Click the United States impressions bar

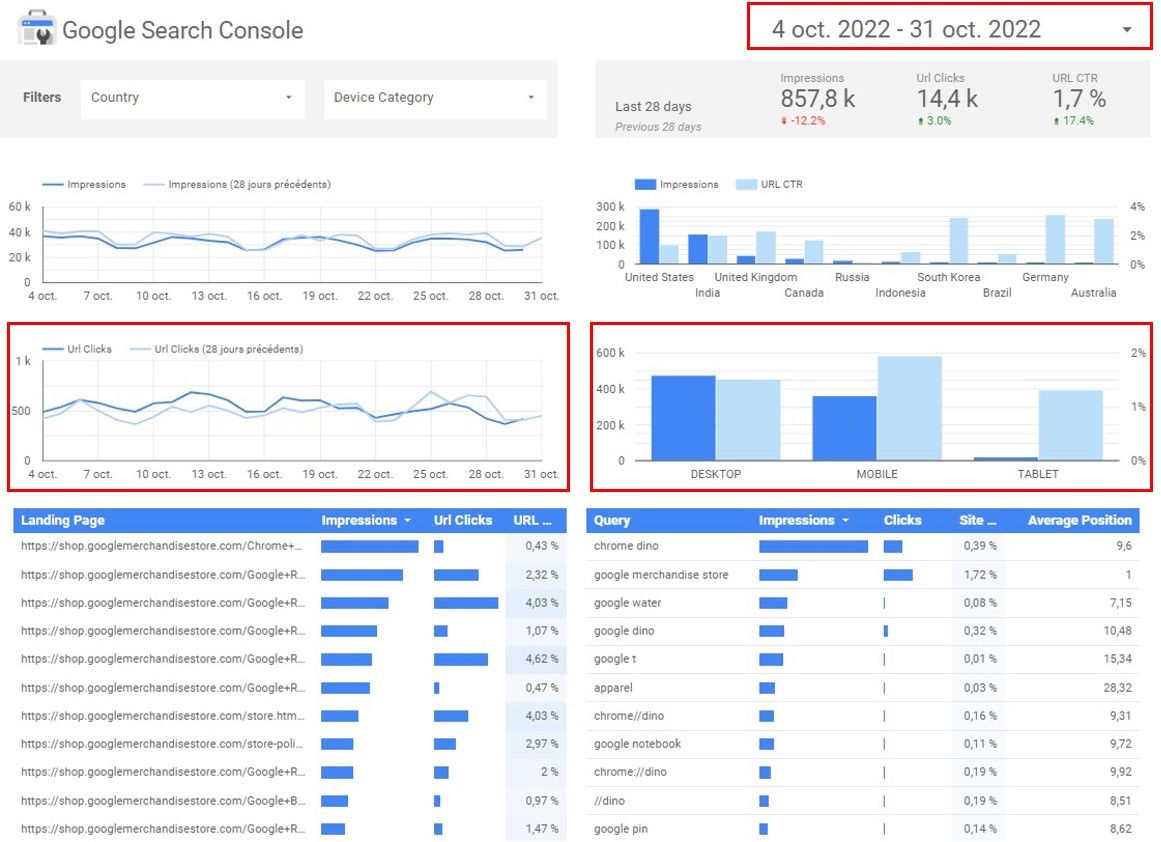[x=649, y=237]
